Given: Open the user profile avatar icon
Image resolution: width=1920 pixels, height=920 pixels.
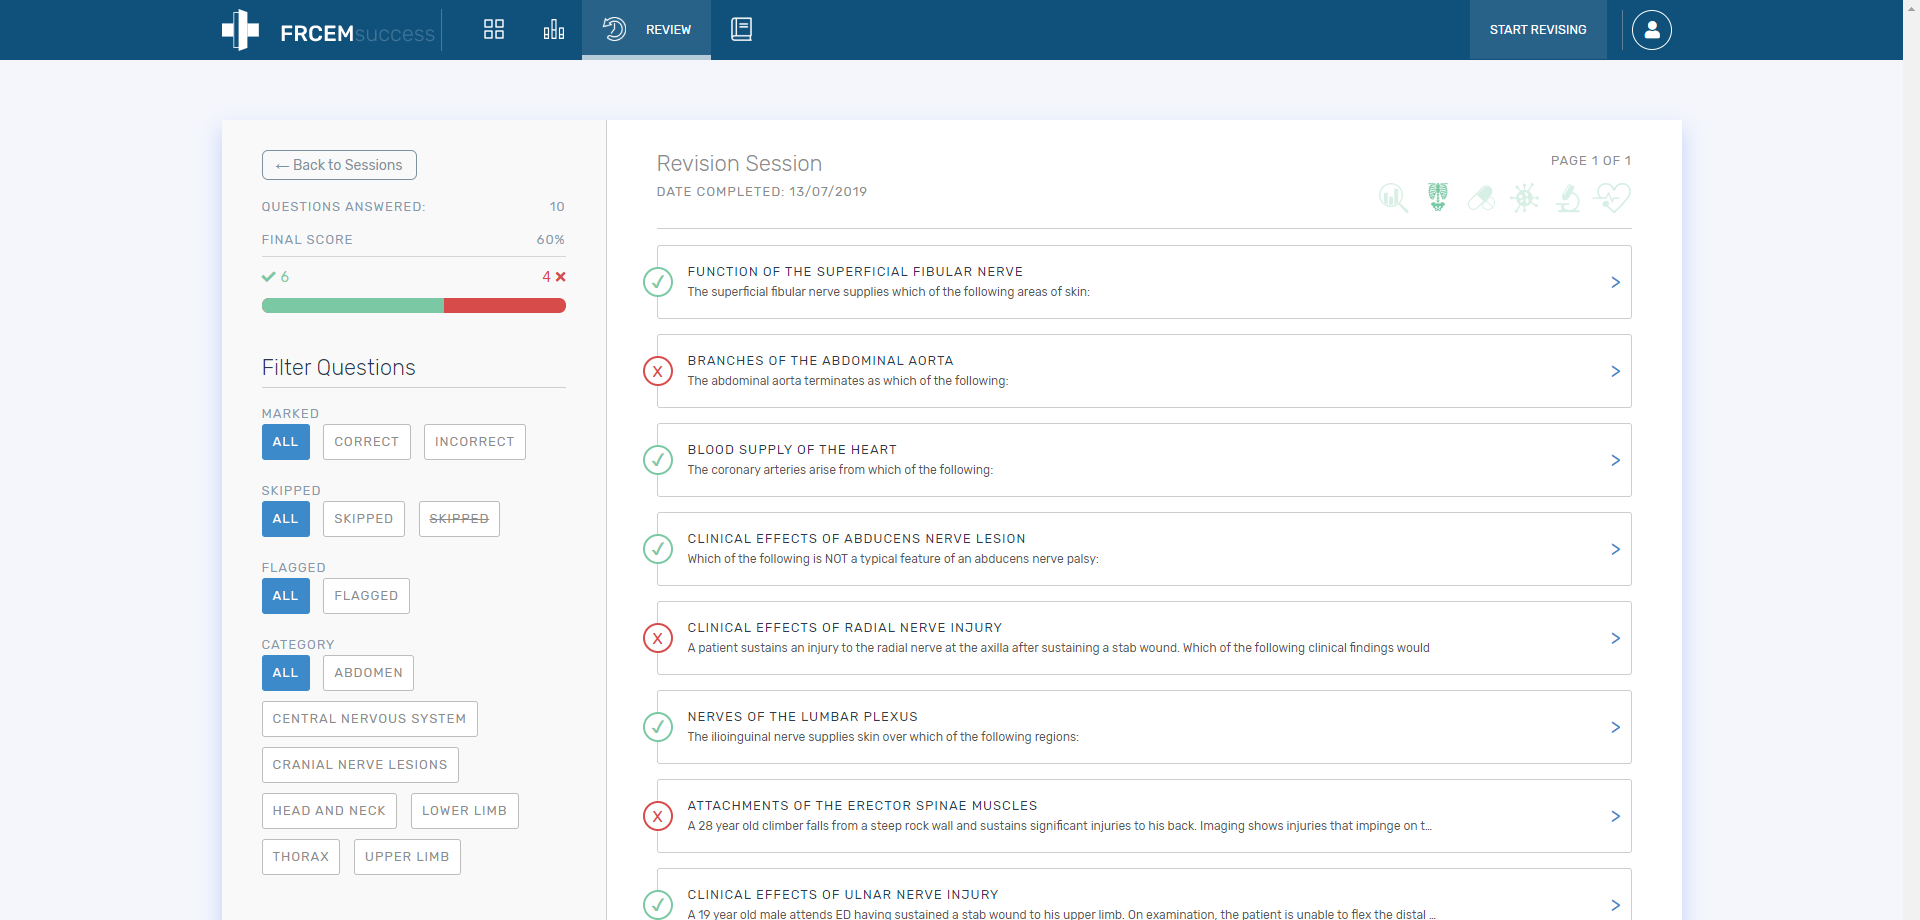Looking at the screenshot, I should 1651,30.
